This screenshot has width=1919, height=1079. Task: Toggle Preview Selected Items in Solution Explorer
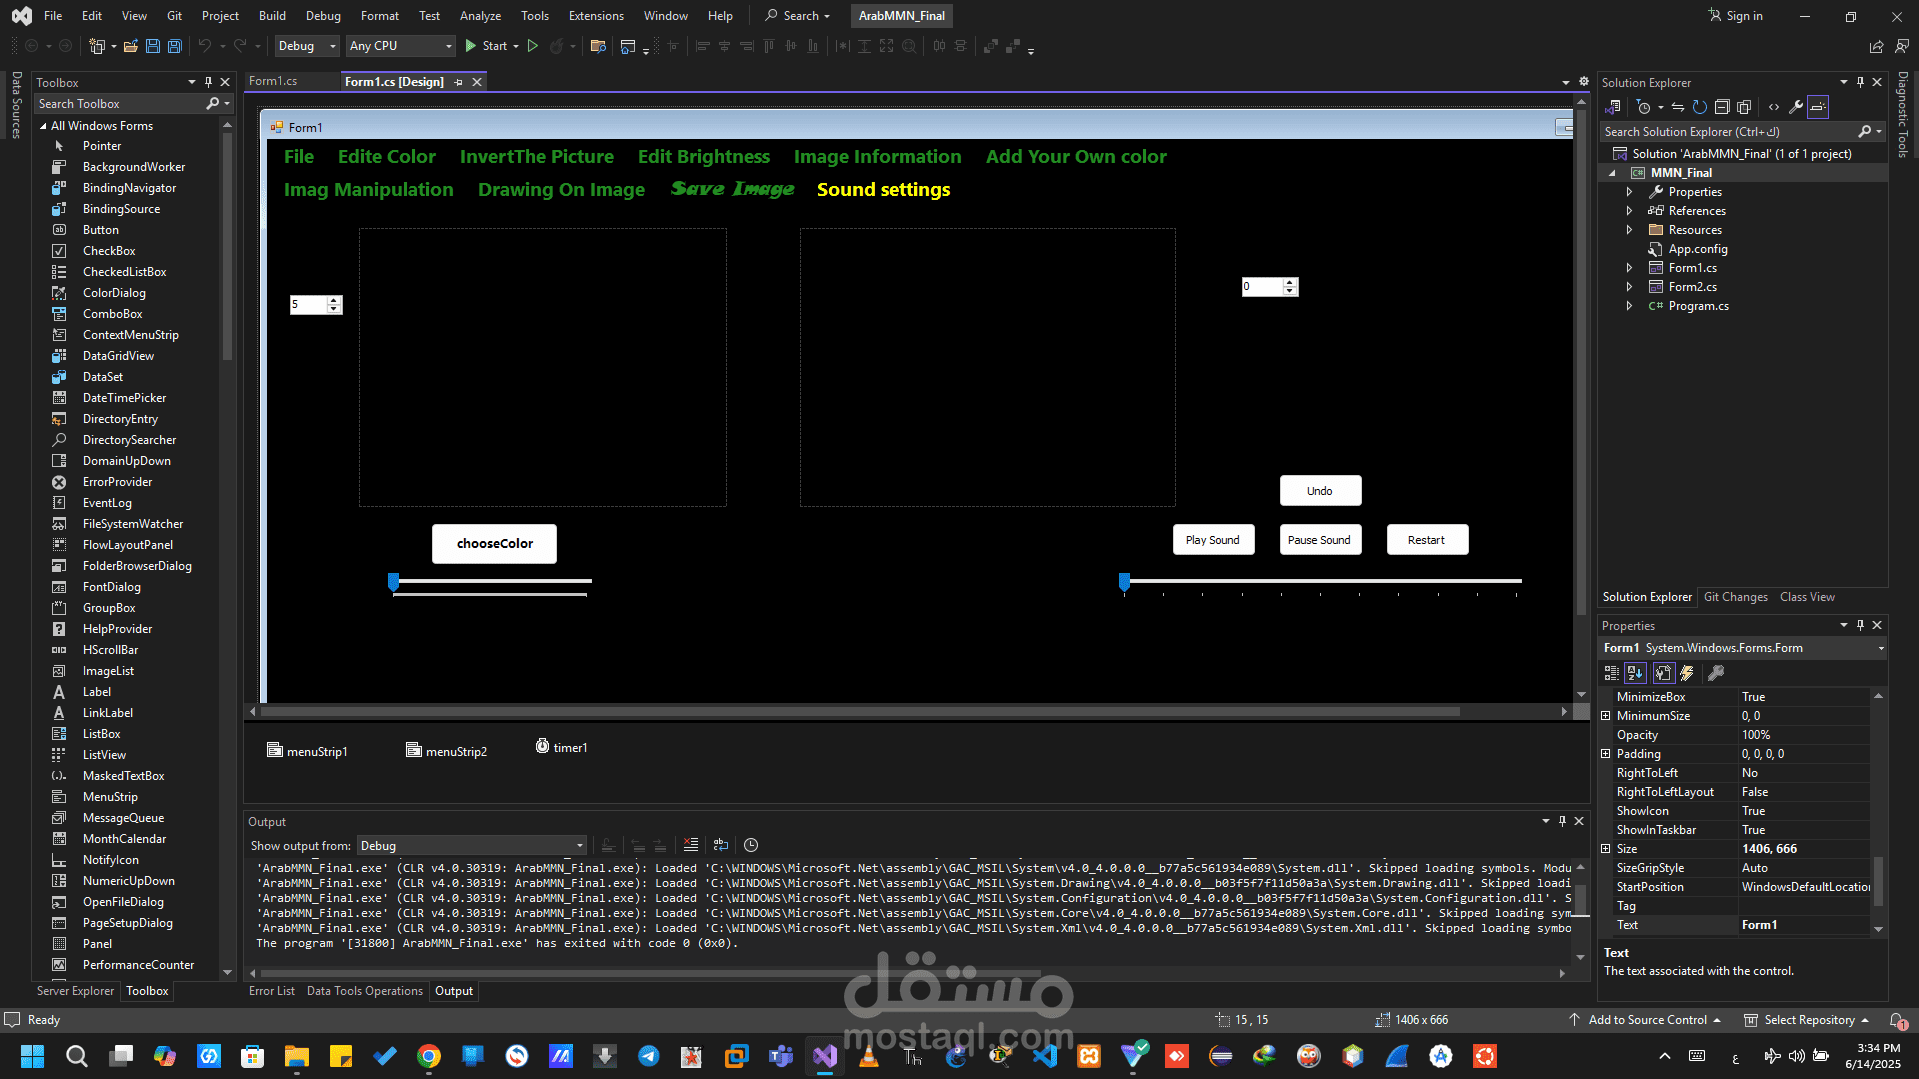1818,107
